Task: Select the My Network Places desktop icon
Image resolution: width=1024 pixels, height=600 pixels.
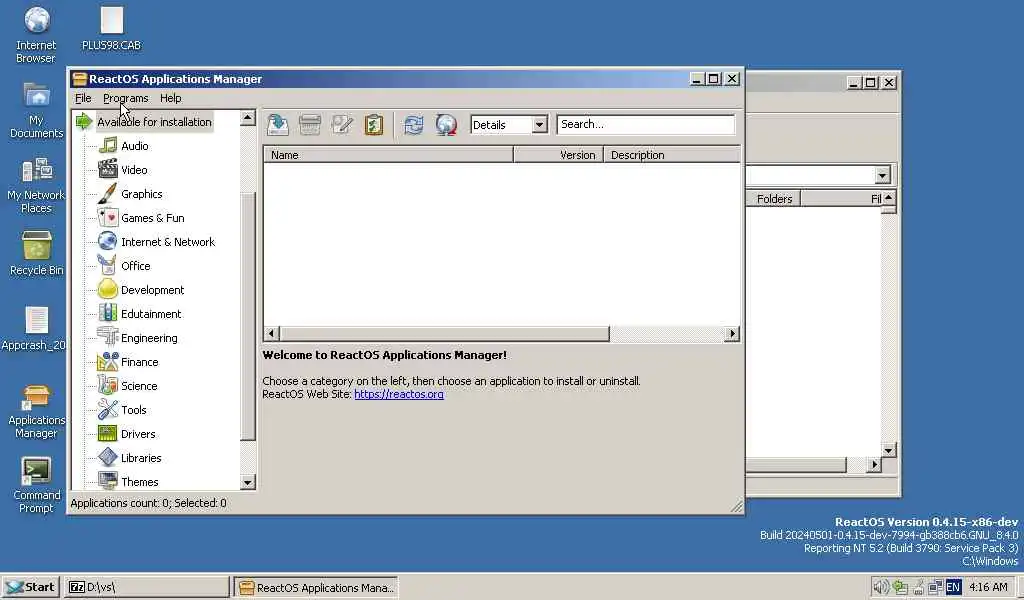Action: tap(36, 185)
